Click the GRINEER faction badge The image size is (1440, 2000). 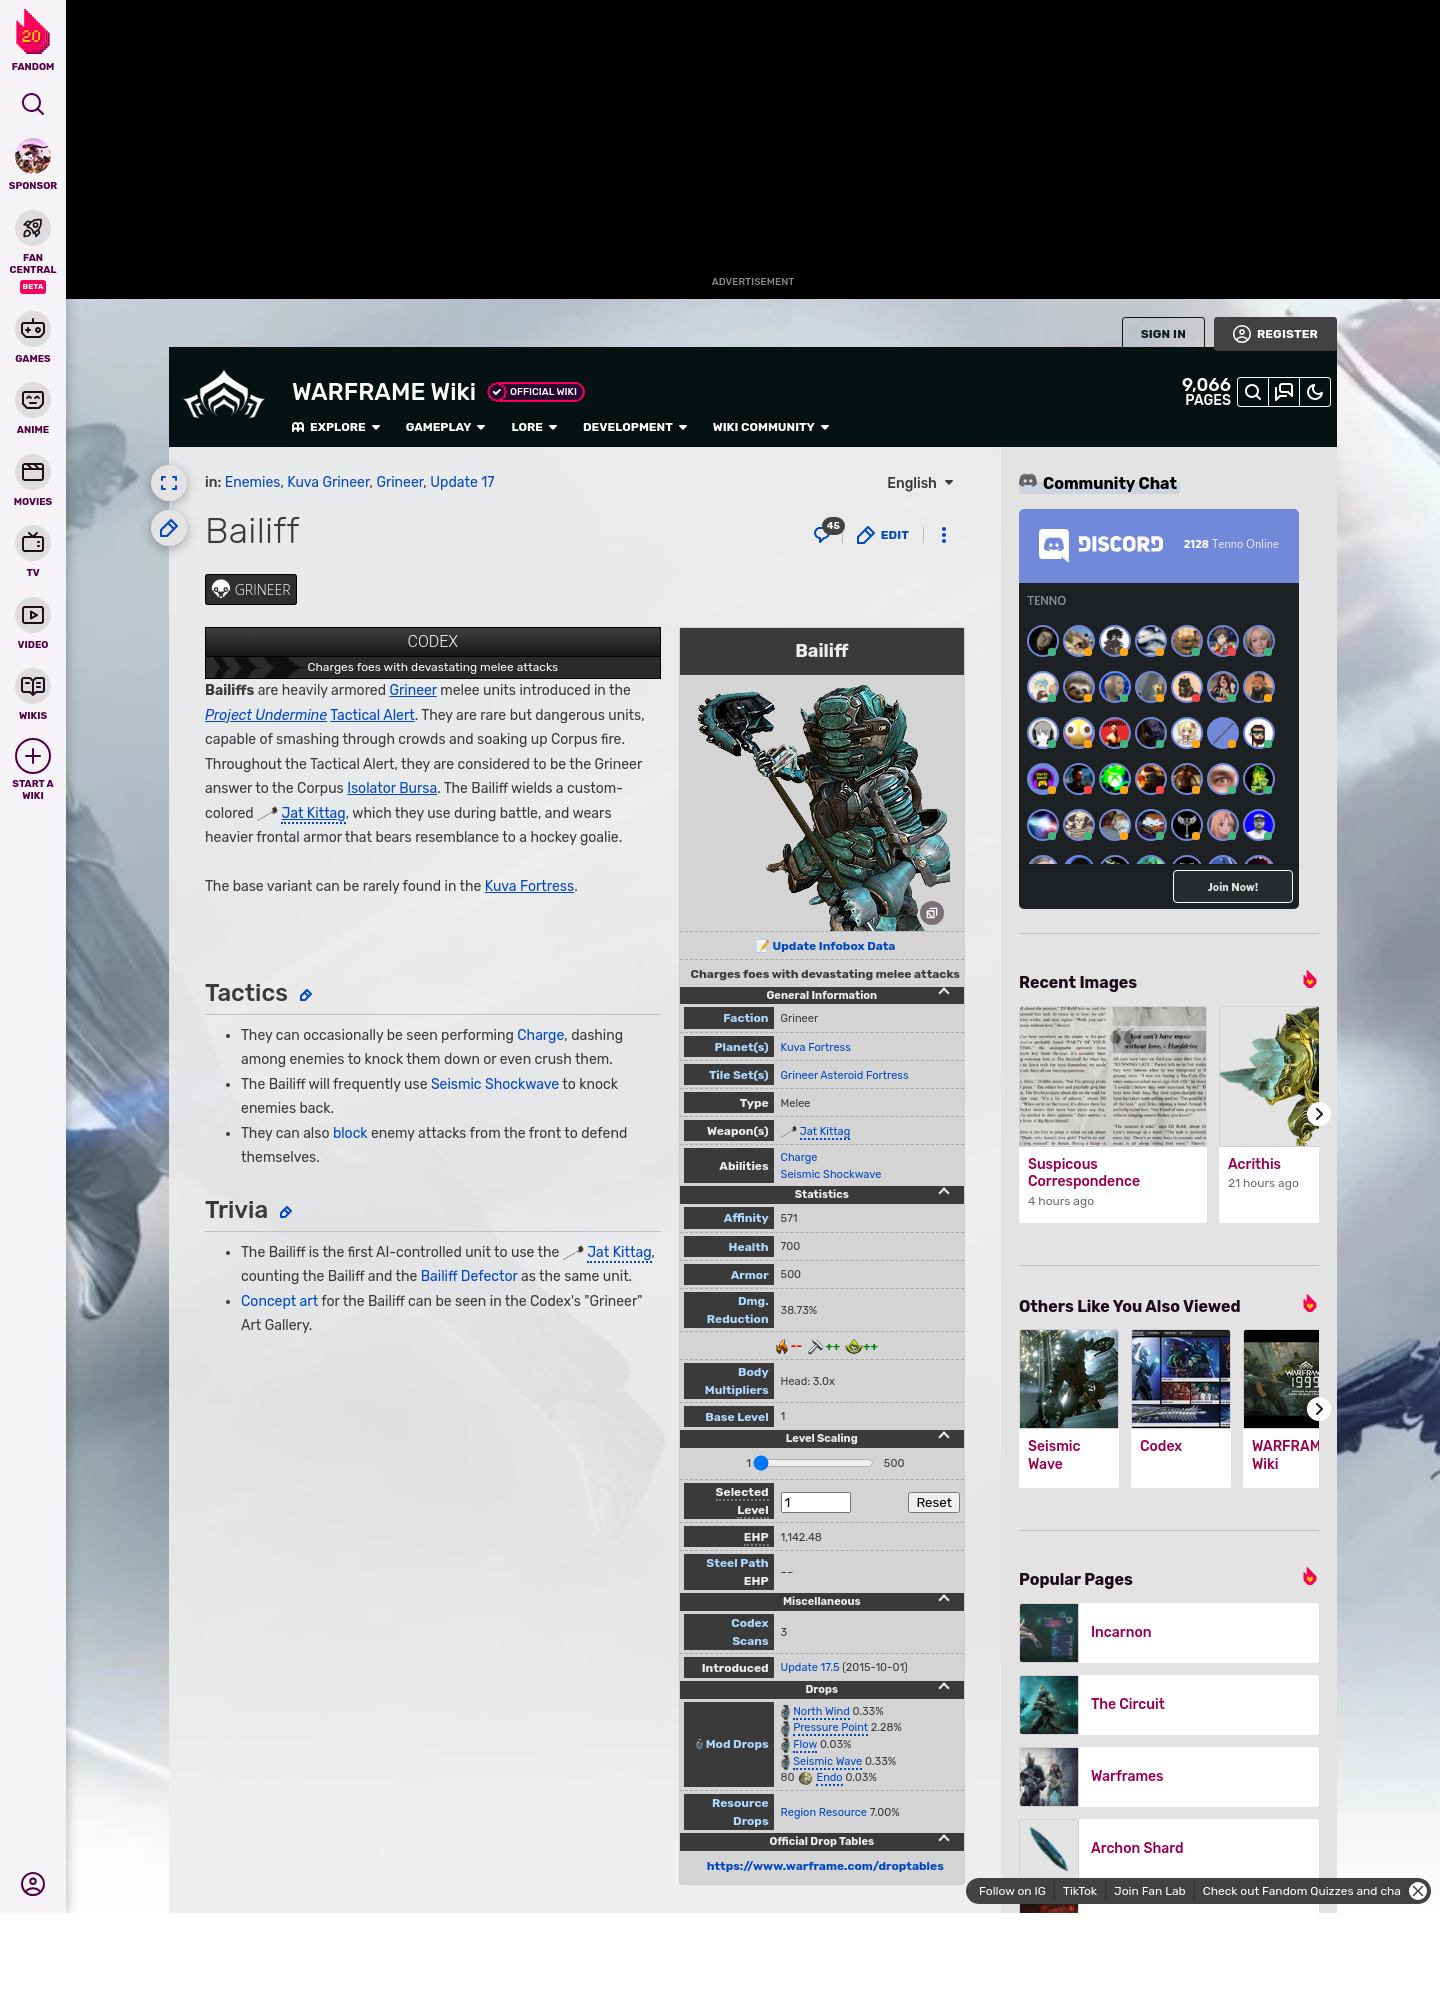(251, 590)
